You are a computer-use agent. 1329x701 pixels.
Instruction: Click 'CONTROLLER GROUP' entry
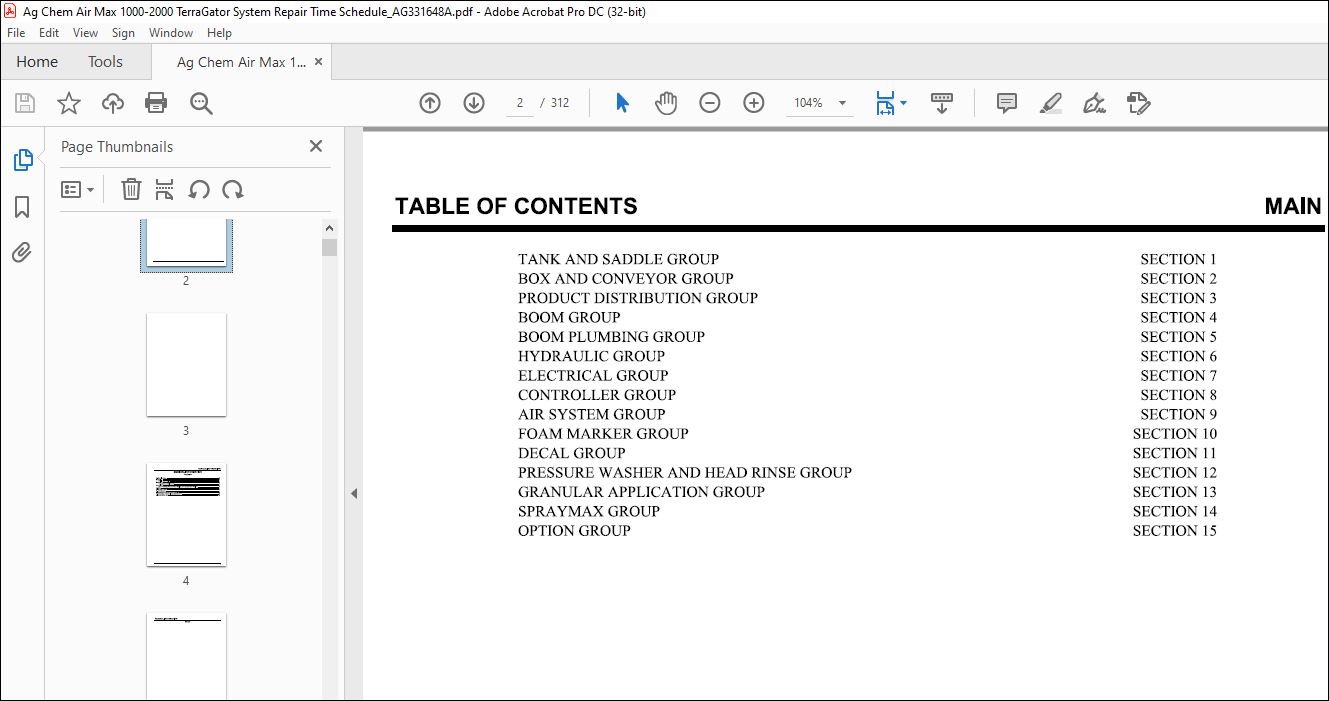(597, 395)
